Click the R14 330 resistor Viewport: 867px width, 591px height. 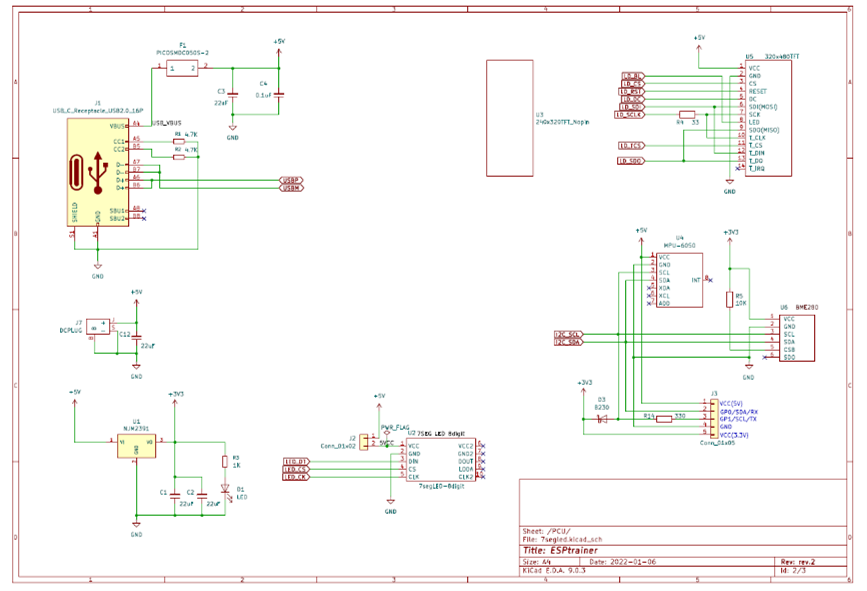click(664, 420)
